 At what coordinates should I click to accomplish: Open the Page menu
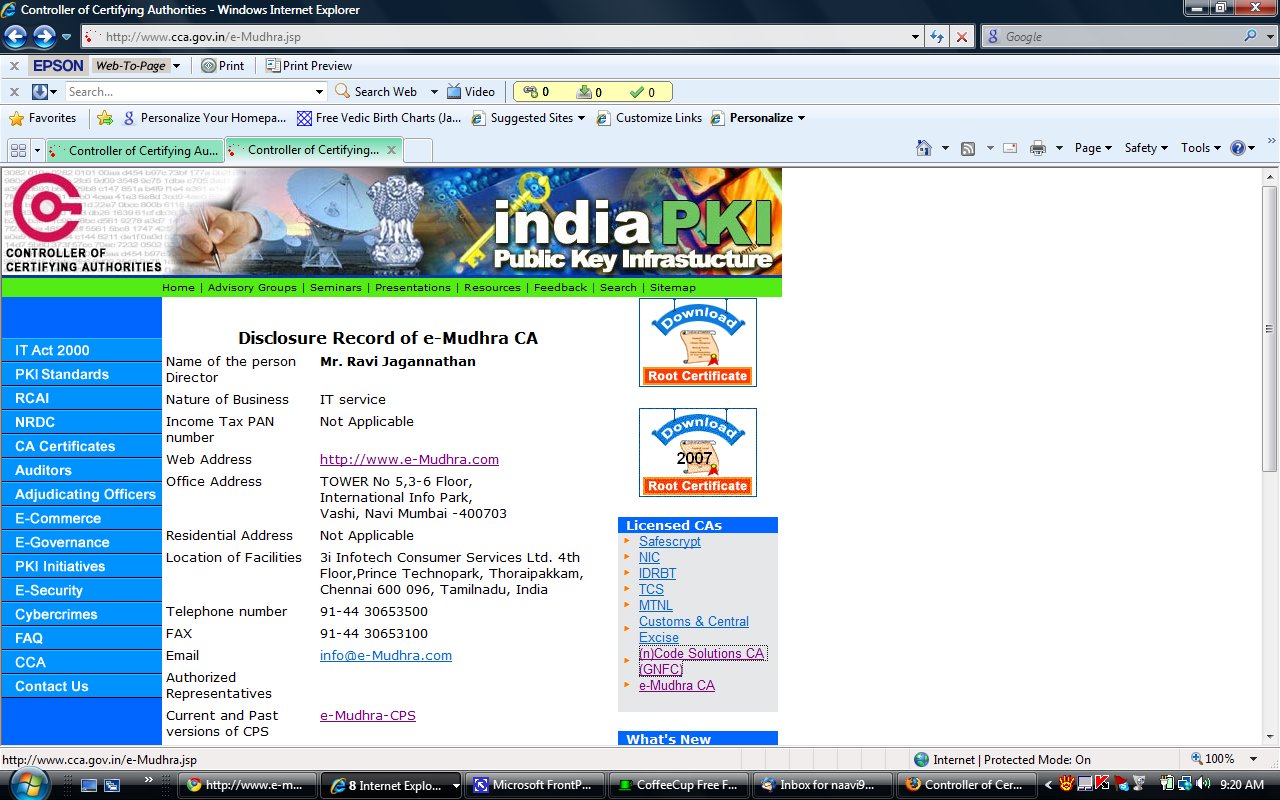pyautogui.click(x=1093, y=148)
